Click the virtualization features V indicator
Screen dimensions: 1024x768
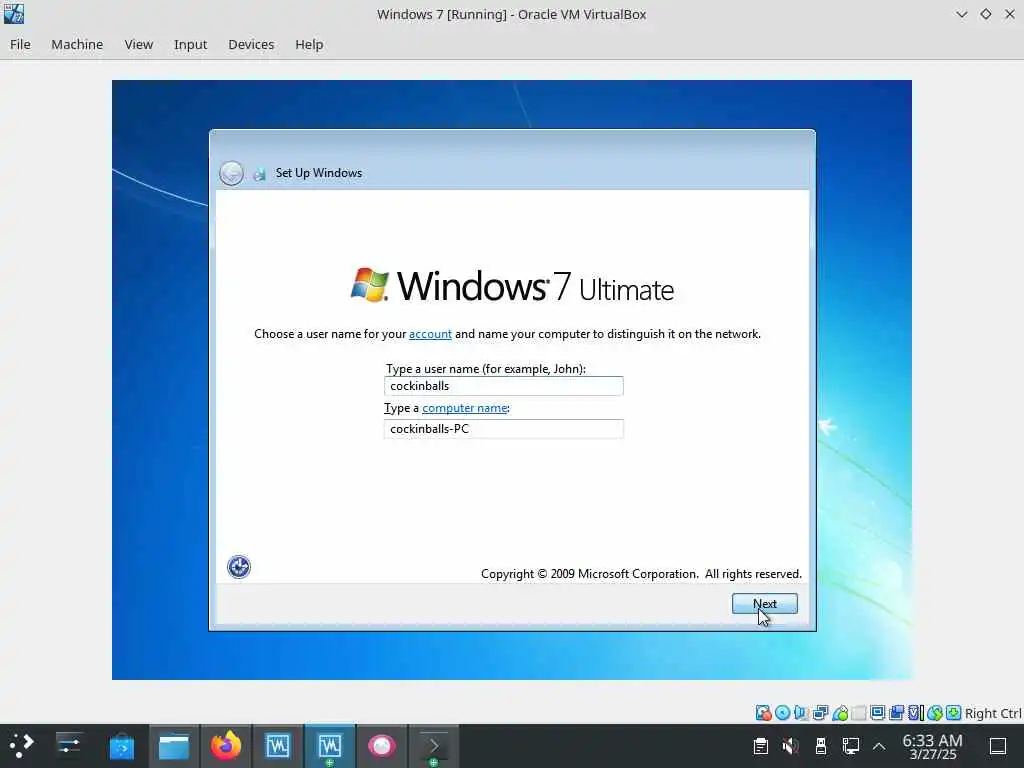pyautogui.click(x=916, y=712)
